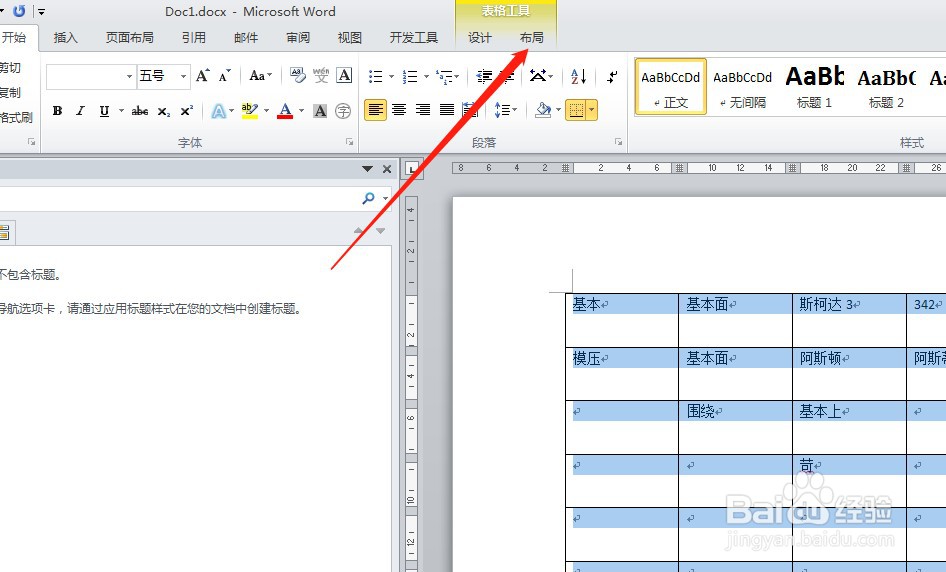
Task: Click navigation search input field
Action: coord(179,199)
